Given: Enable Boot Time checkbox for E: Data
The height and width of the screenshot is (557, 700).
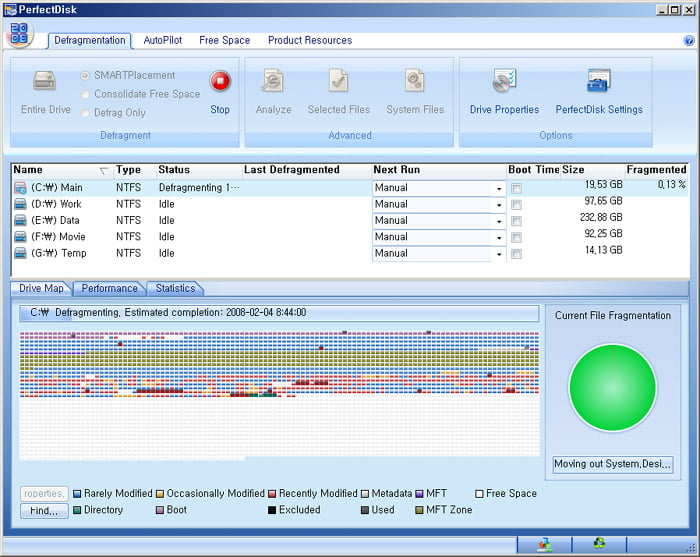Looking at the screenshot, I should click(516, 221).
